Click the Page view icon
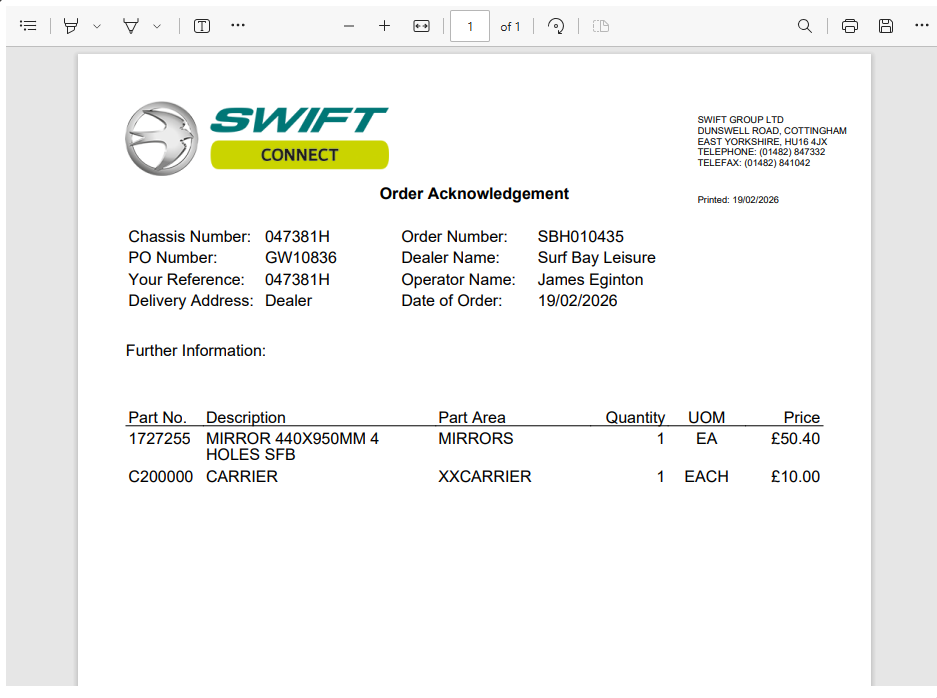This screenshot has width=937, height=698. tap(601, 26)
